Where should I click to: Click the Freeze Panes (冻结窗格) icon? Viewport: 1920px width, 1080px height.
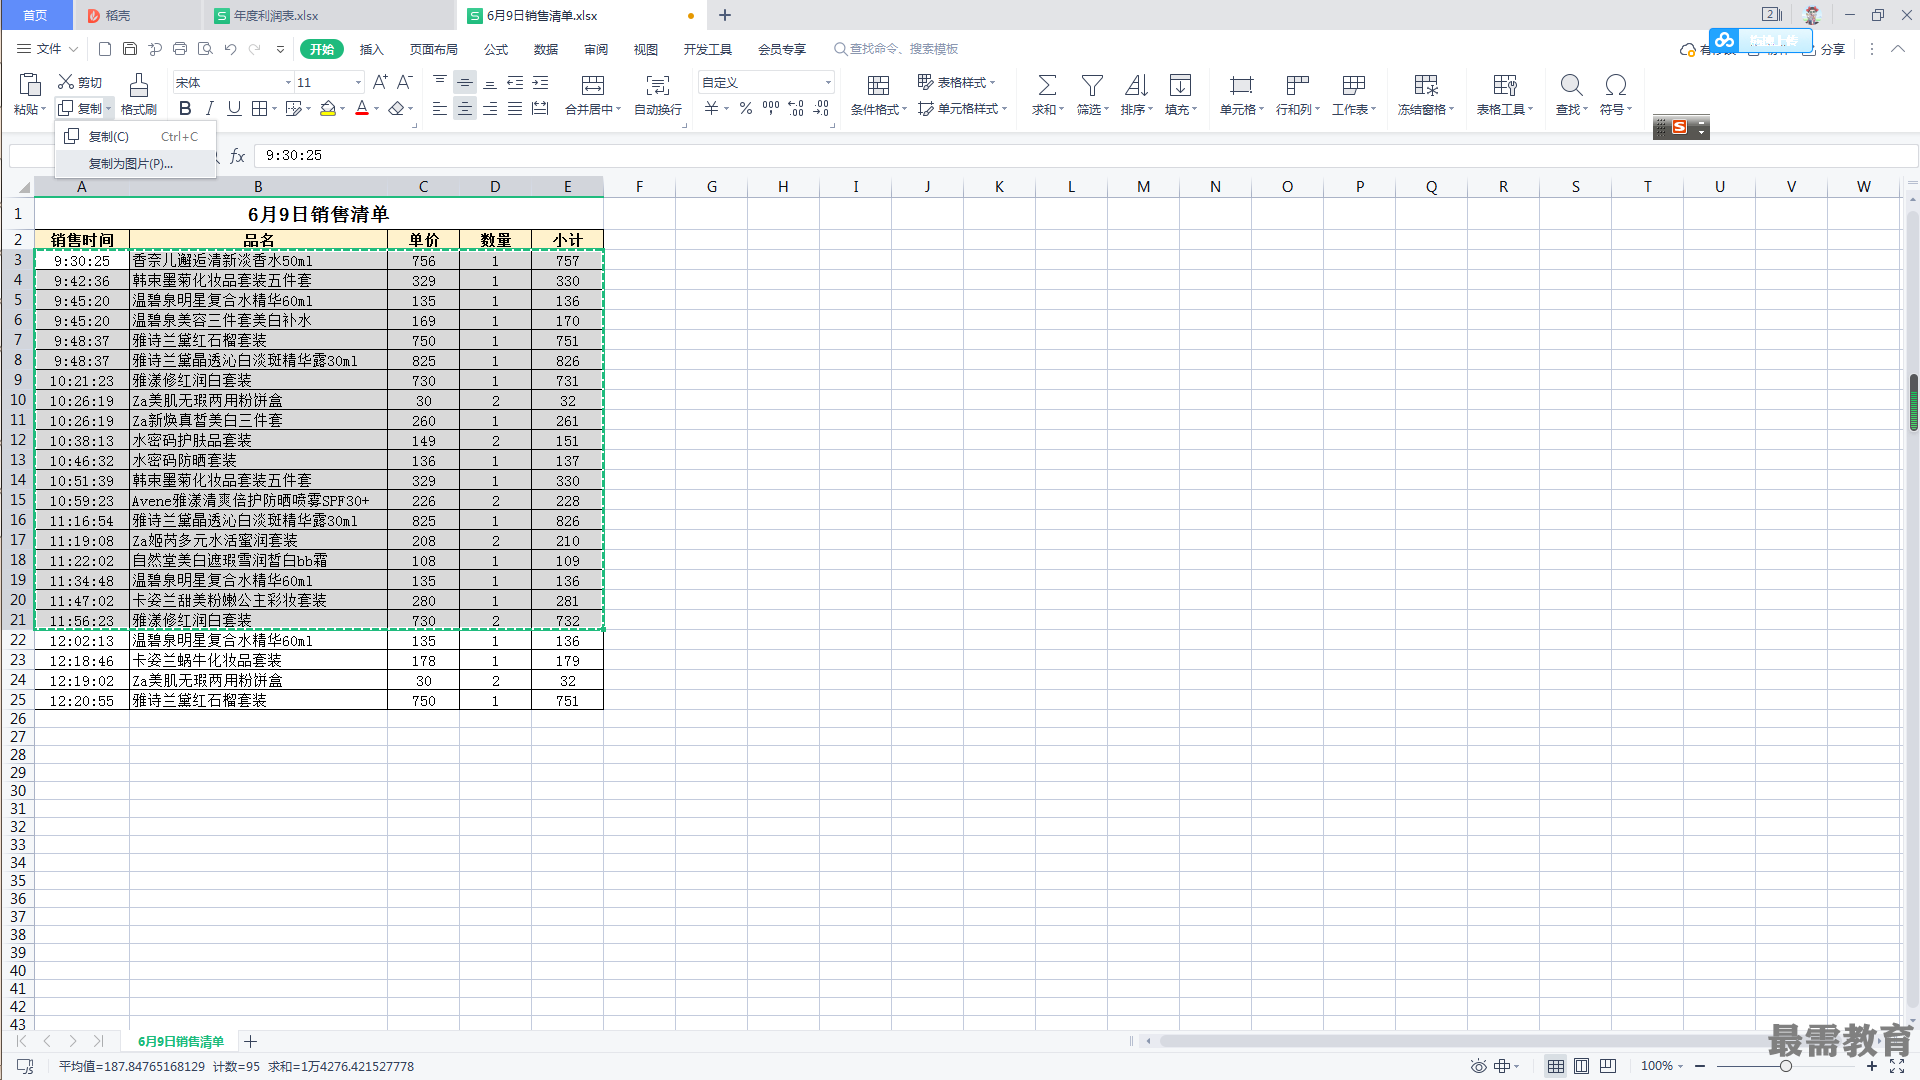click(x=1426, y=85)
